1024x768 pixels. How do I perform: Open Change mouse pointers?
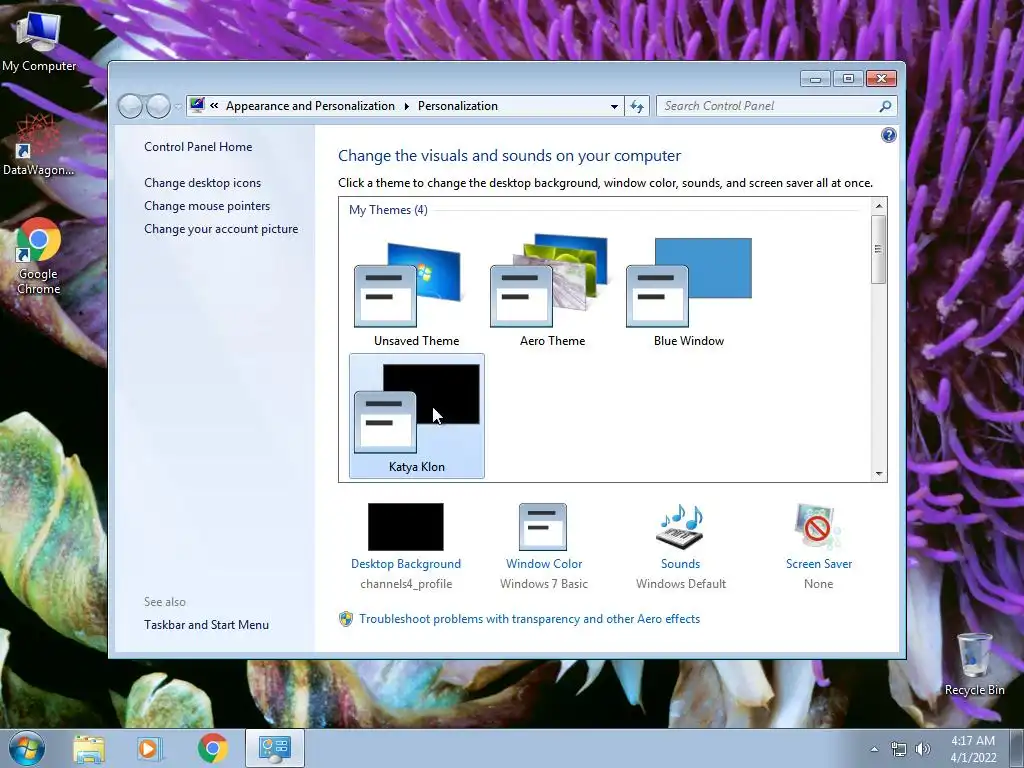click(207, 206)
